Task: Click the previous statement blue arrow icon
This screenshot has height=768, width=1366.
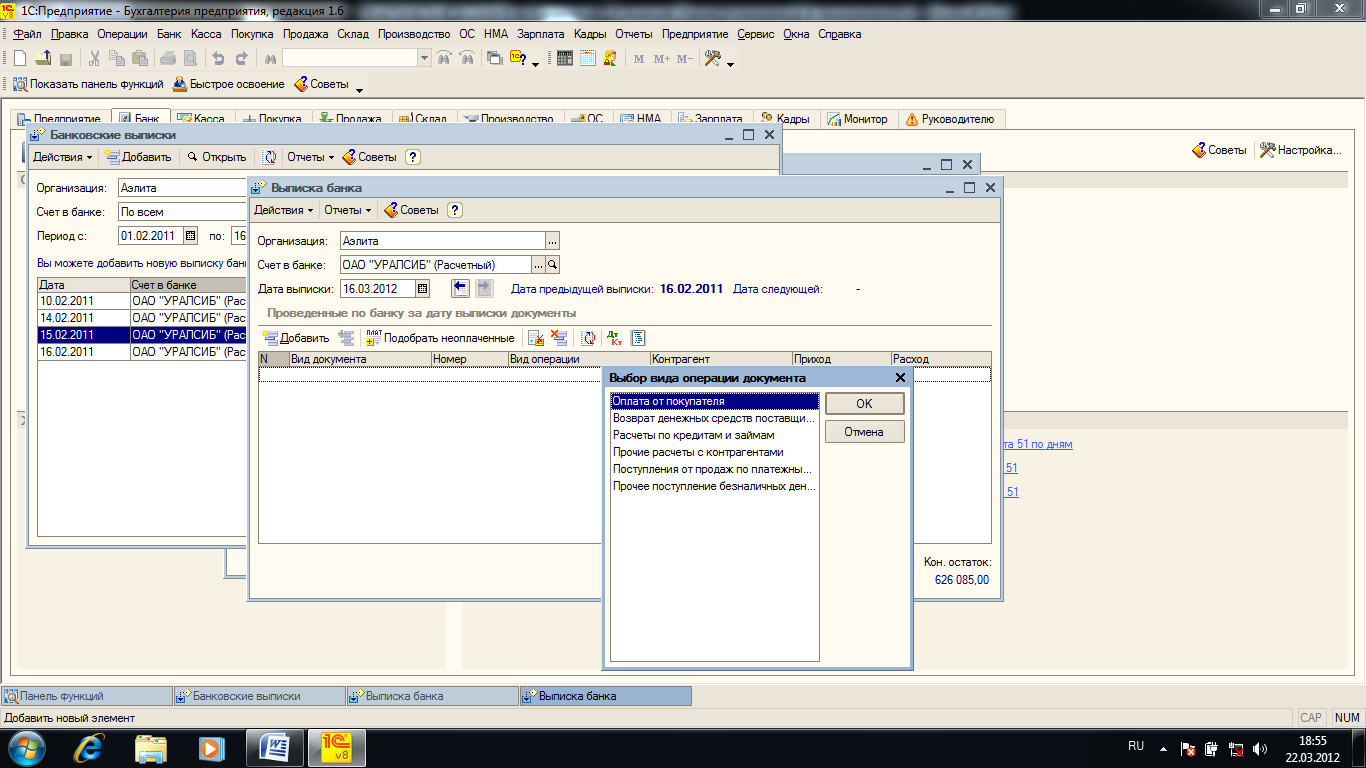Action: [460, 288]
